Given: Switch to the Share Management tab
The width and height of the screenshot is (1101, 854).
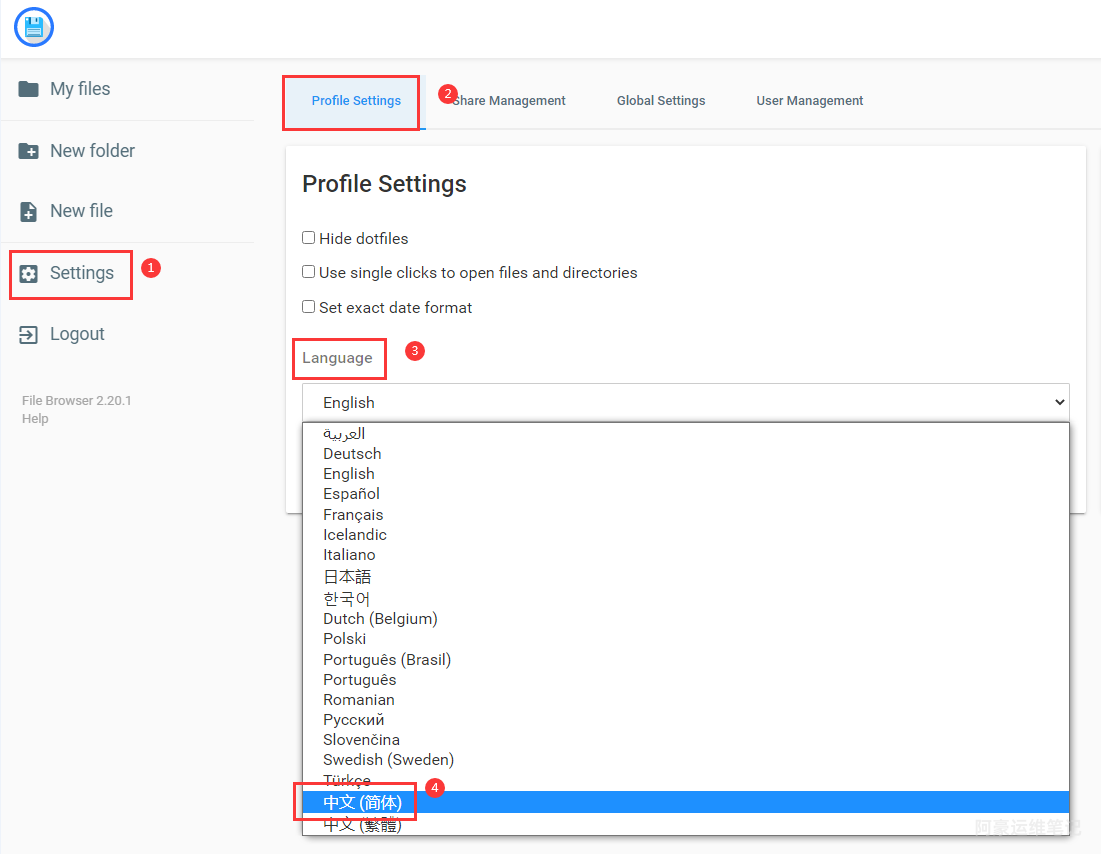Looking at the screenshot, I should tap(510, 101).
